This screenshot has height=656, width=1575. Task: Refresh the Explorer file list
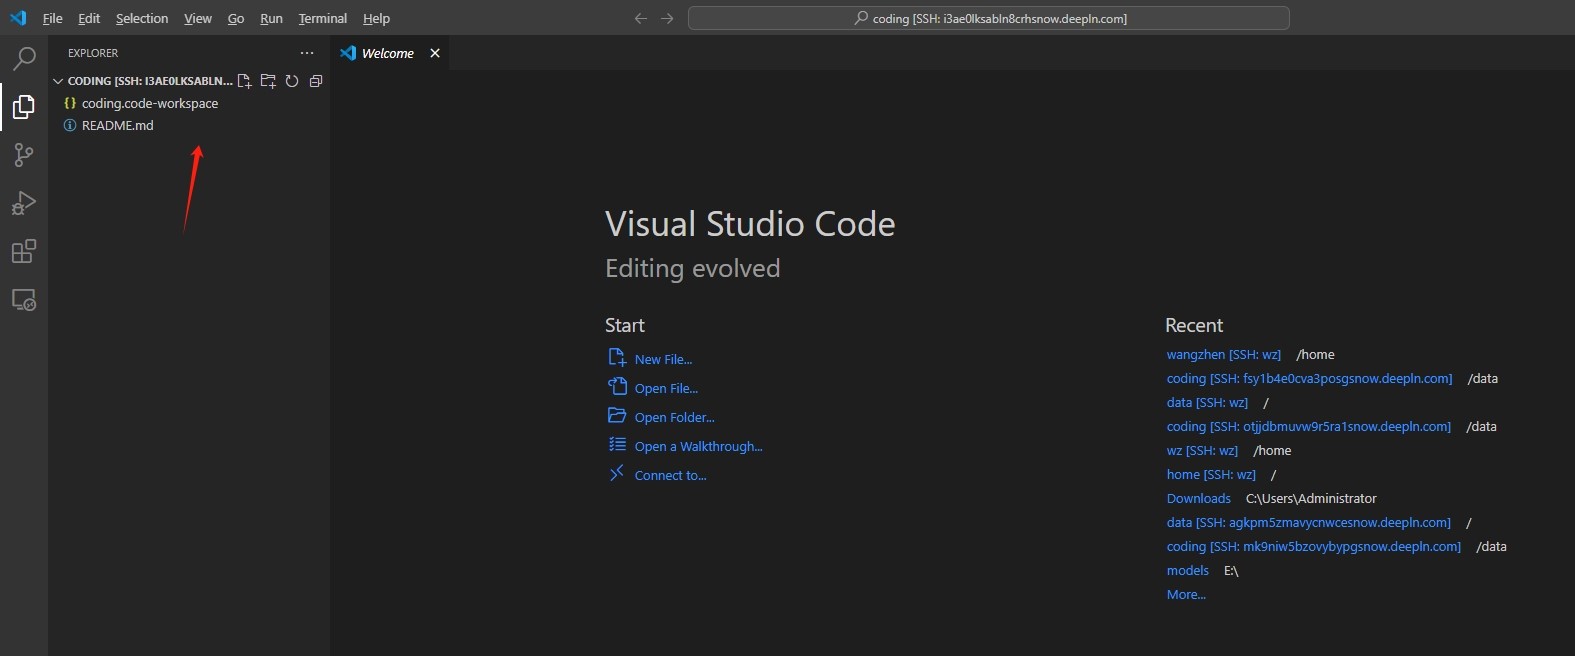tap(292, 81)
